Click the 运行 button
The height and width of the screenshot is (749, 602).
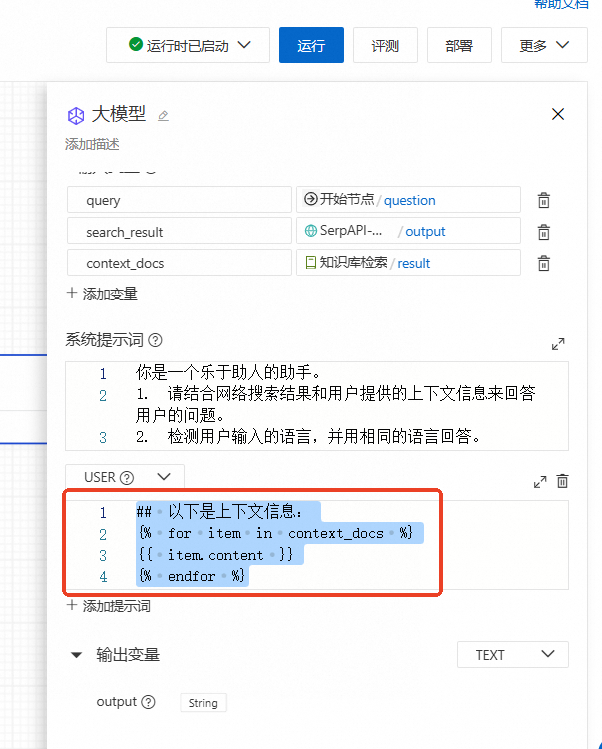(x=311, y=45)
